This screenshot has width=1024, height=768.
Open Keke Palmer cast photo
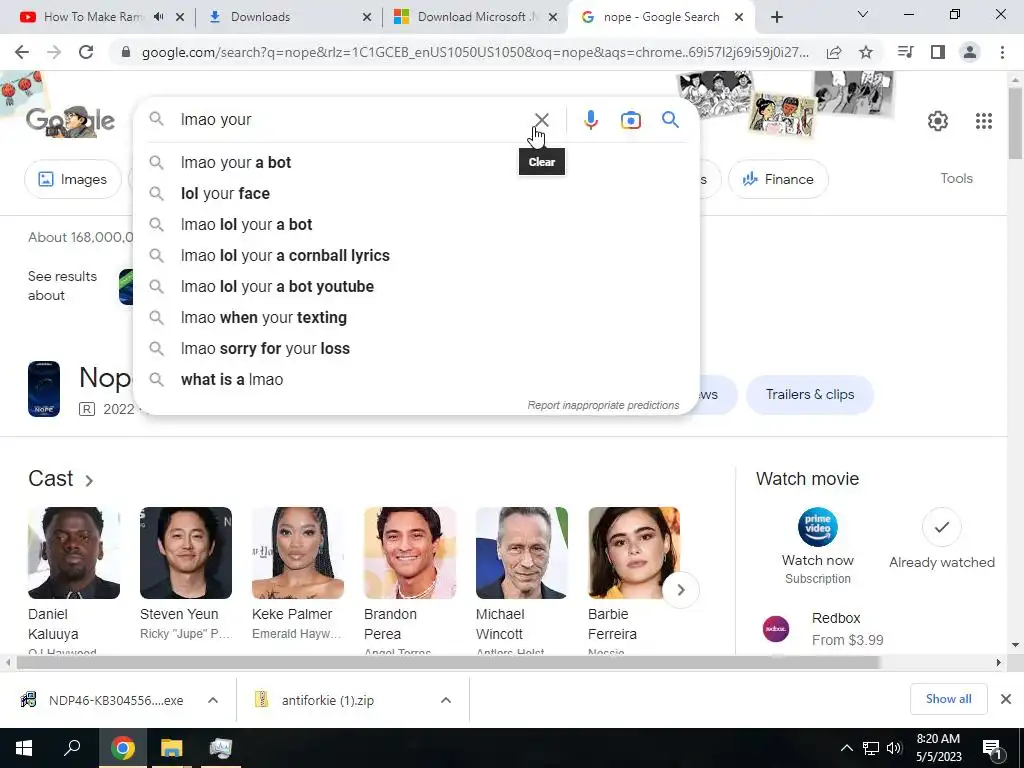(298, 552)
